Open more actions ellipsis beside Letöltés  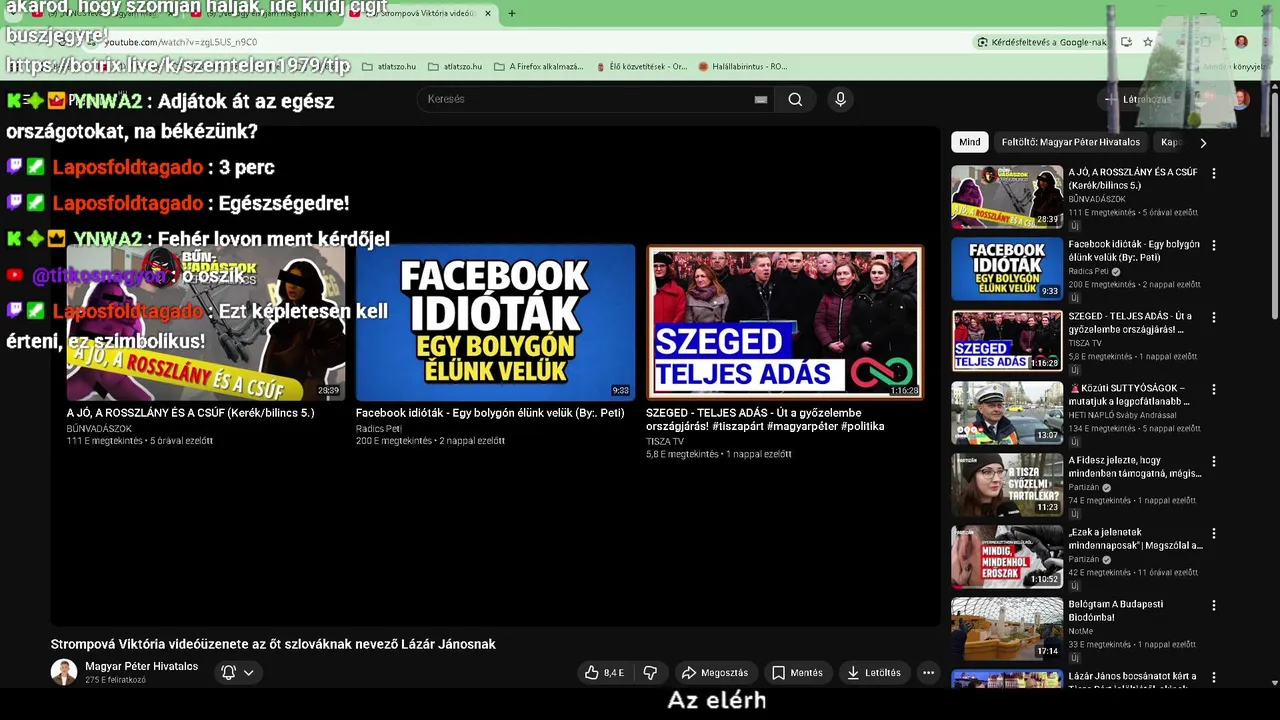point(928,673)
